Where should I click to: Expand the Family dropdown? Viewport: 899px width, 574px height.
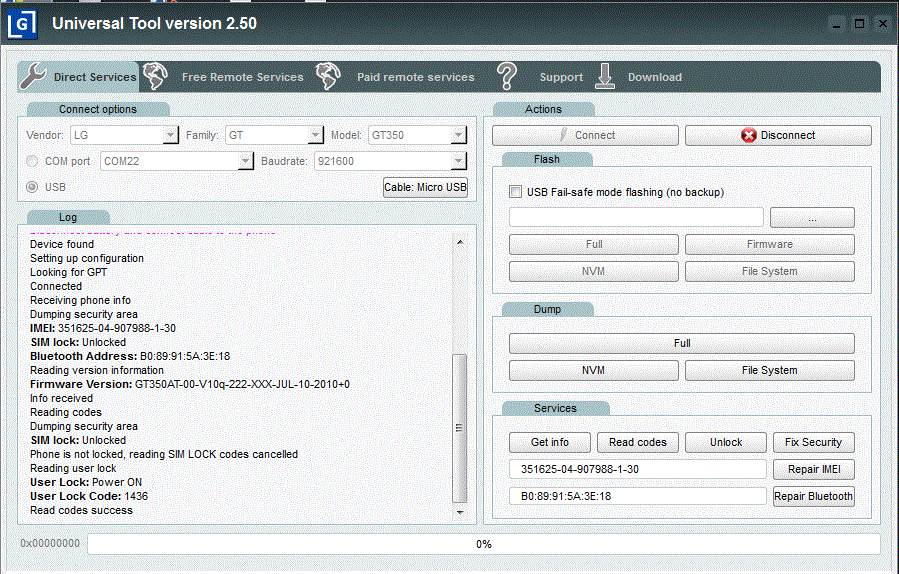(315, 135)
